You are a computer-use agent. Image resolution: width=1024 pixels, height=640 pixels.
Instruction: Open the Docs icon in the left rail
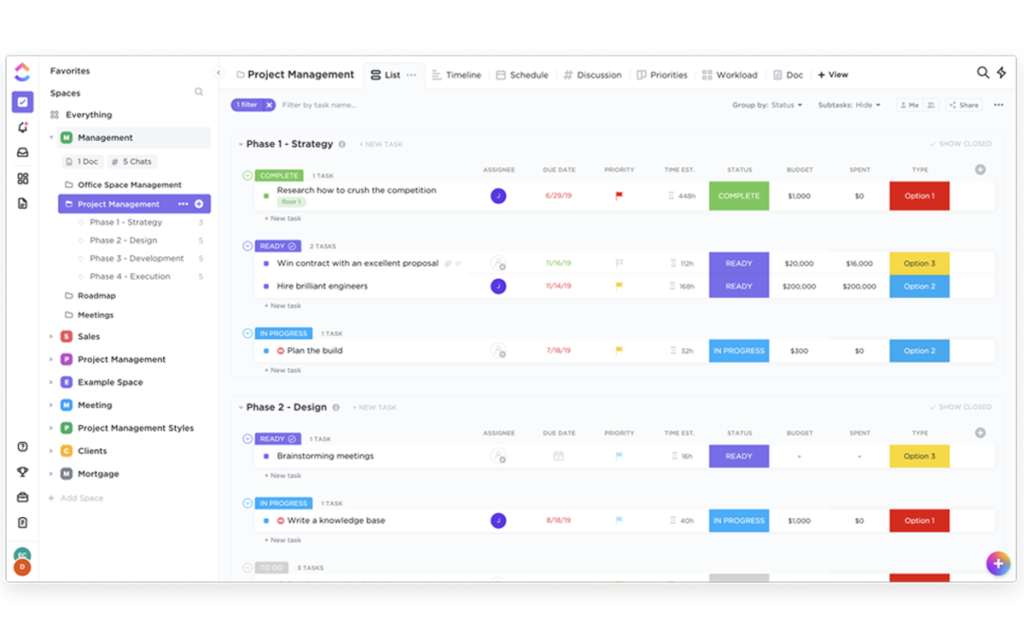21,202
